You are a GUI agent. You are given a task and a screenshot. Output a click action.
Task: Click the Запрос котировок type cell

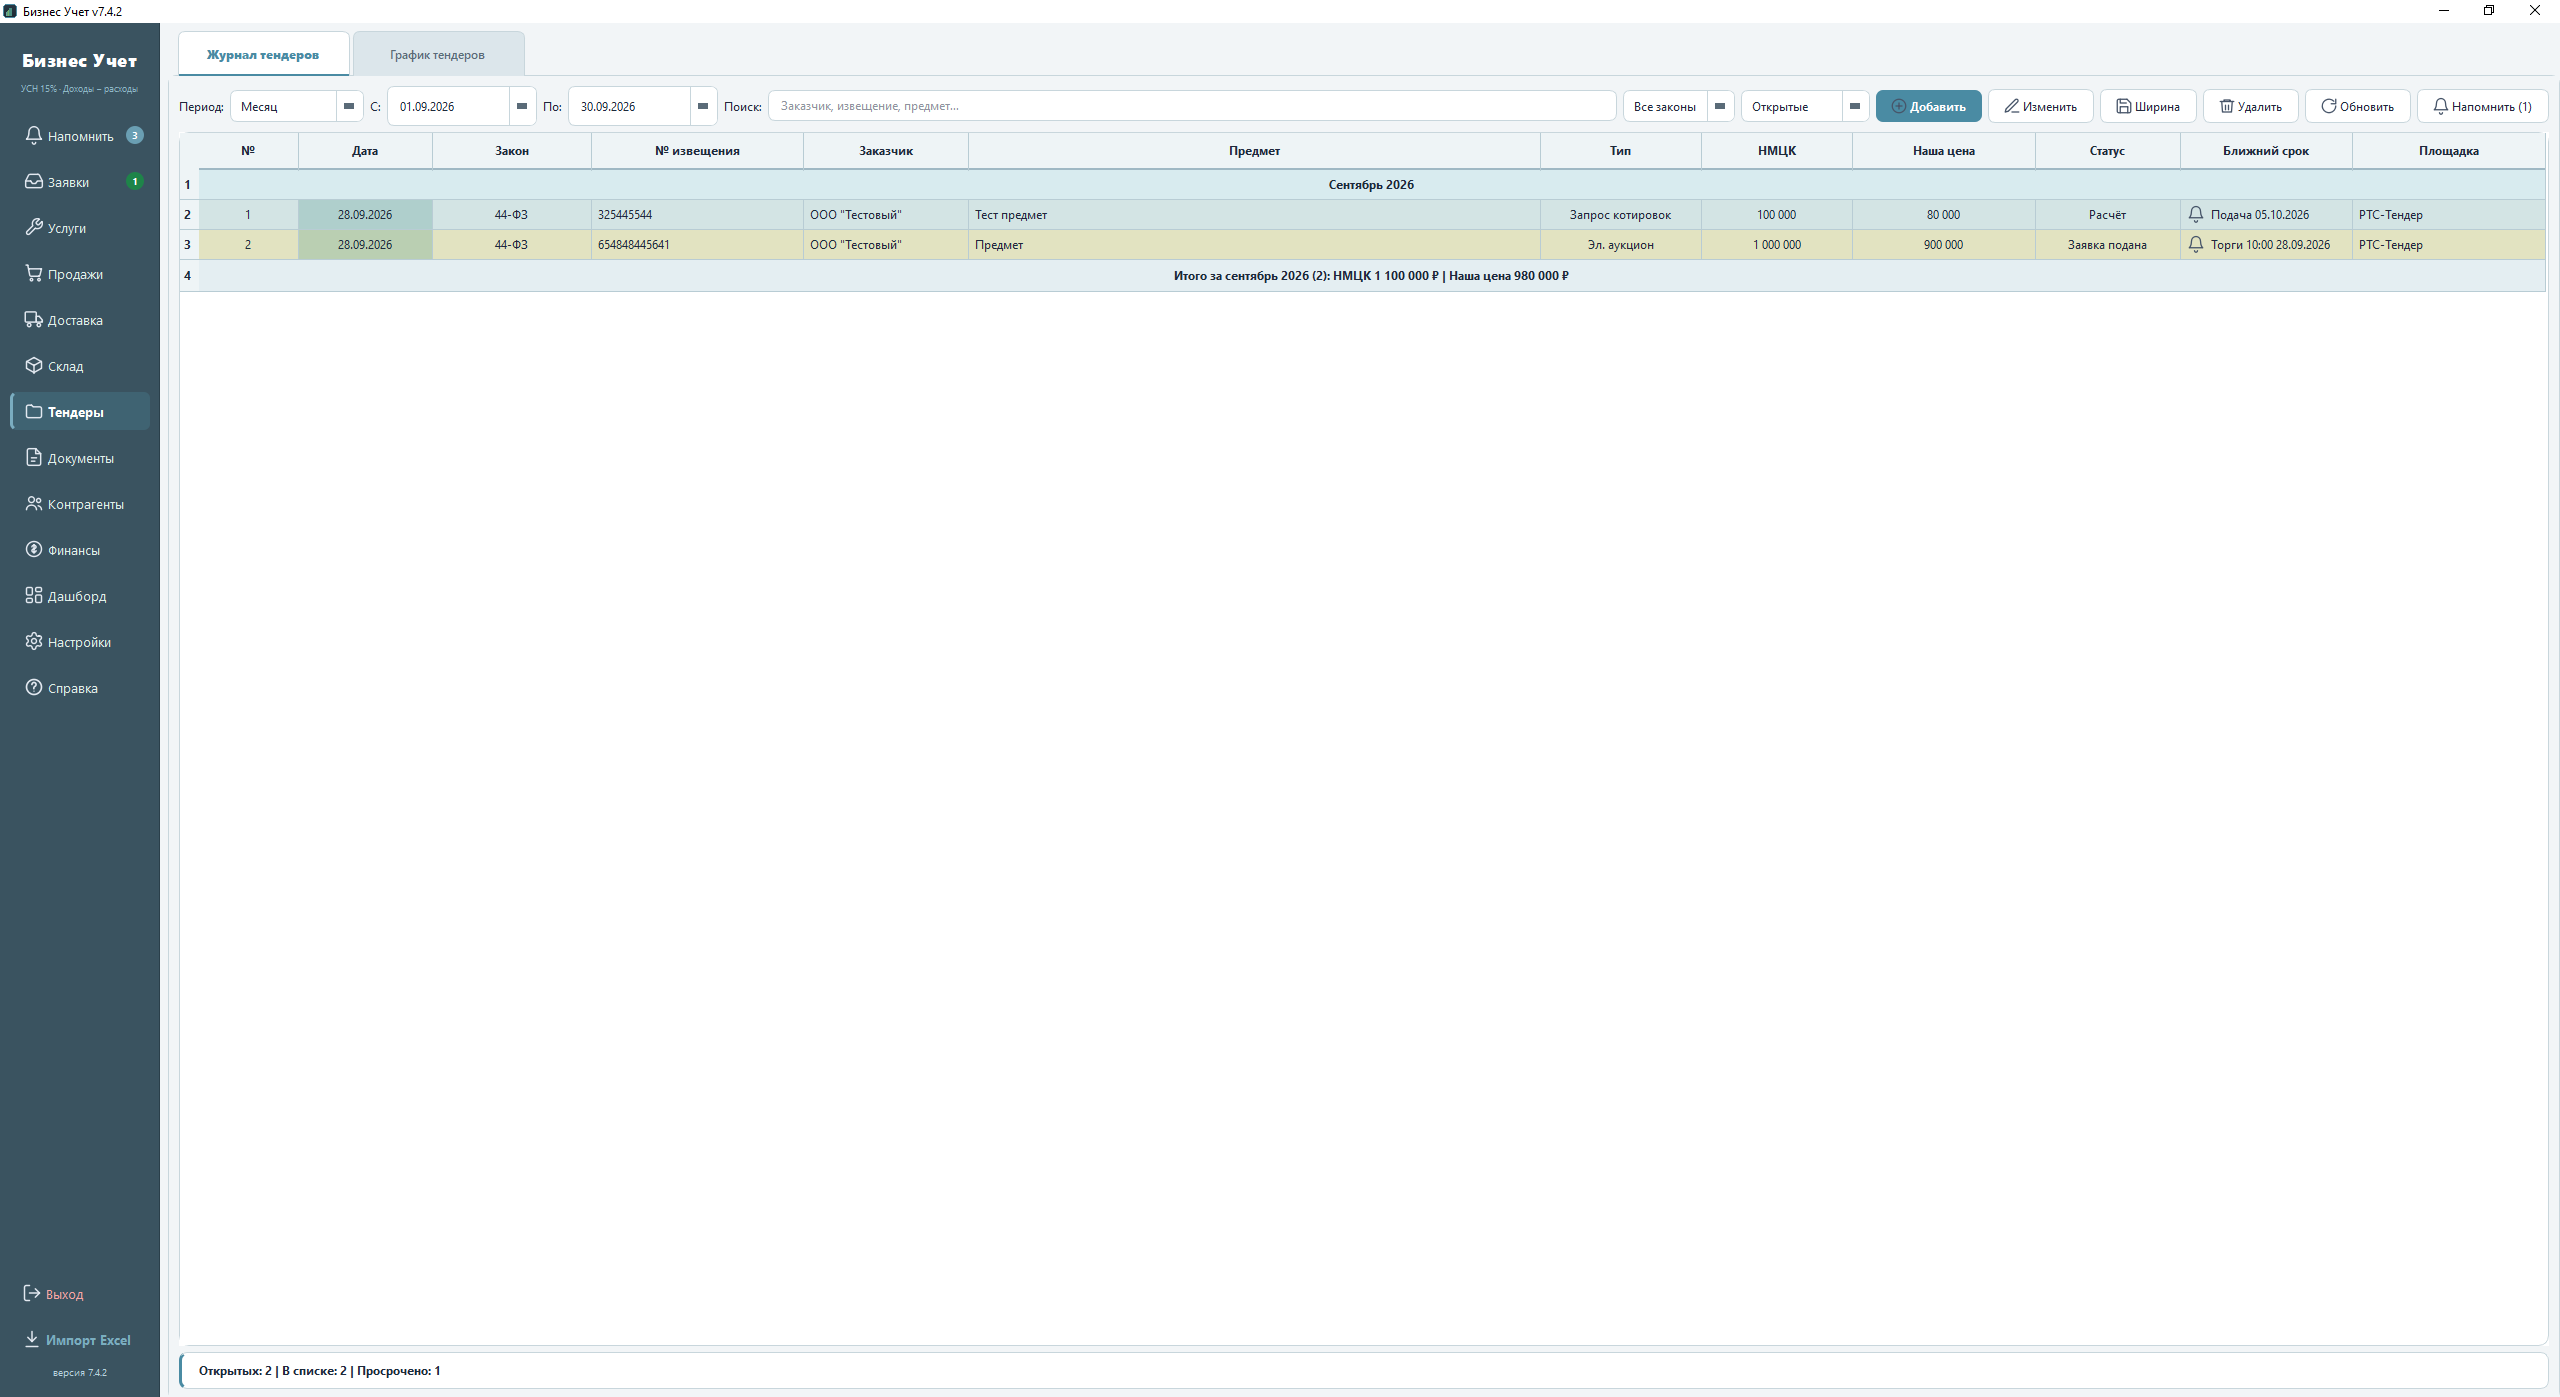(x=1620, y=215)
